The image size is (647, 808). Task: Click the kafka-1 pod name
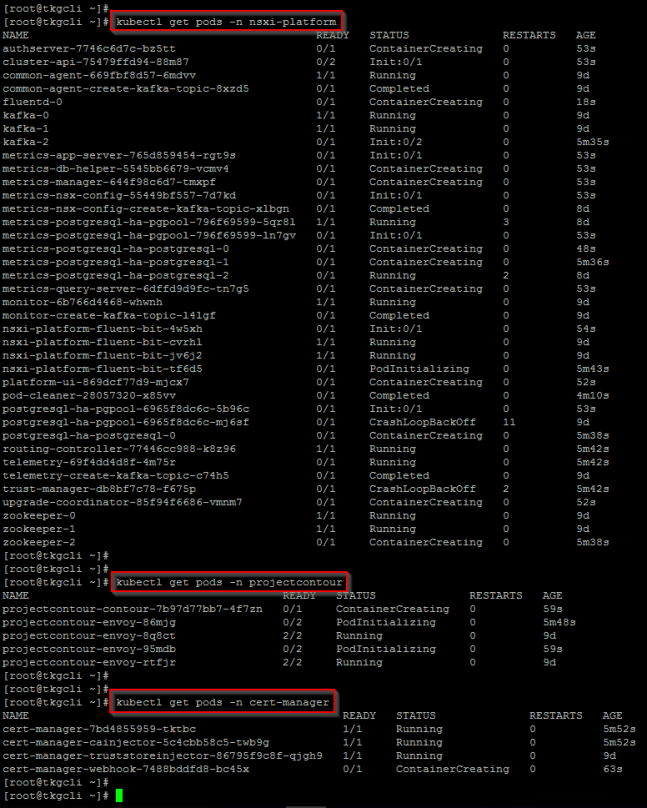coord(26,129)
